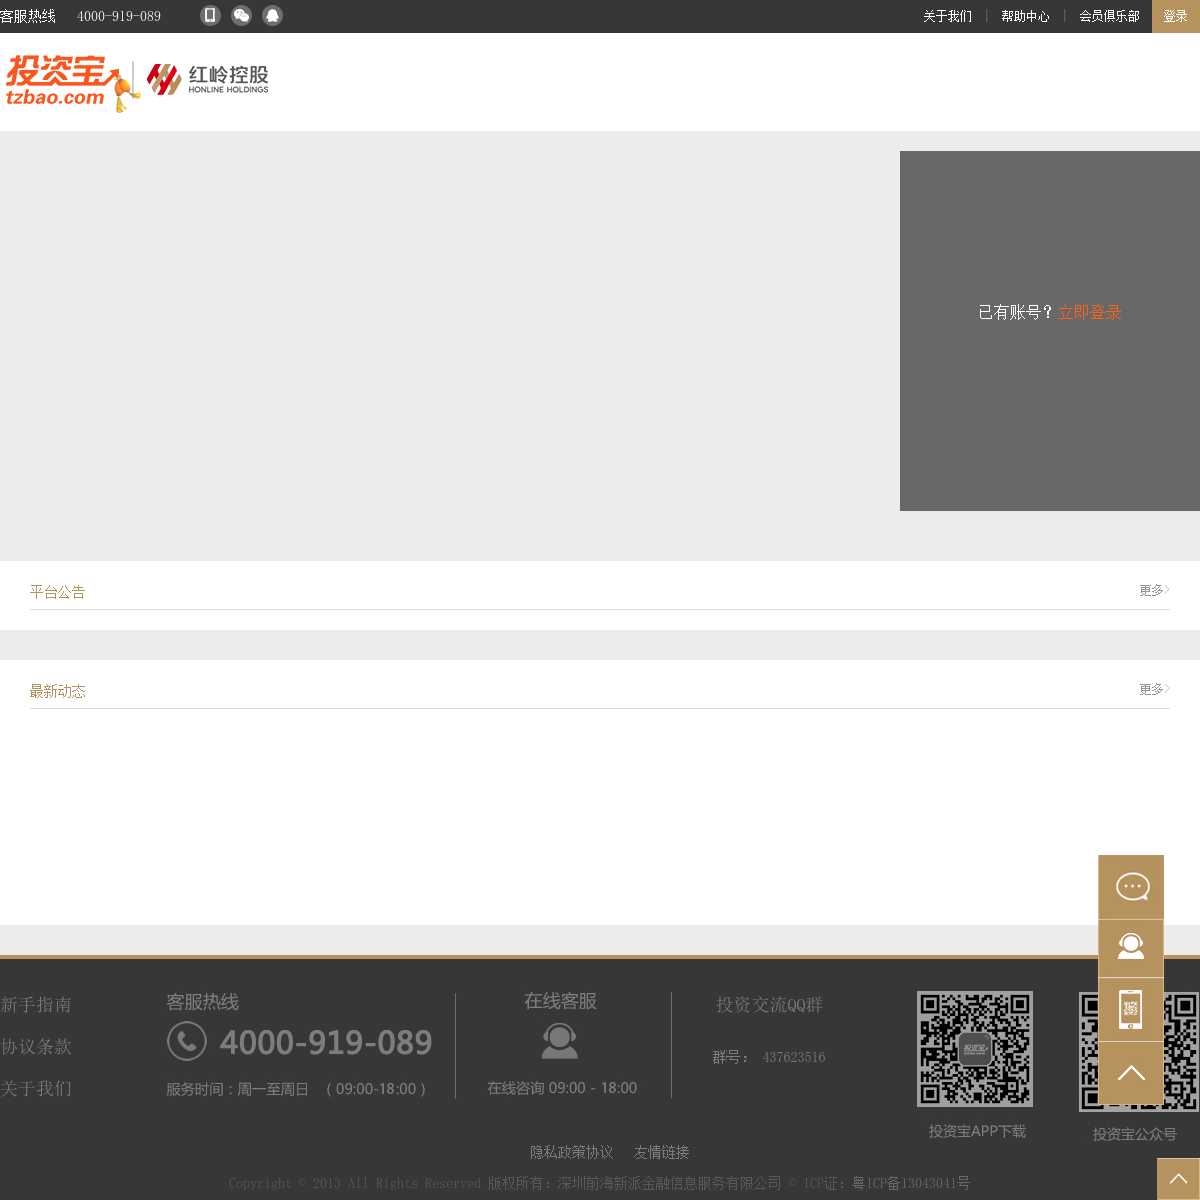
Task: Click the floating customer service headset icon
Action: coord(1131,947)
